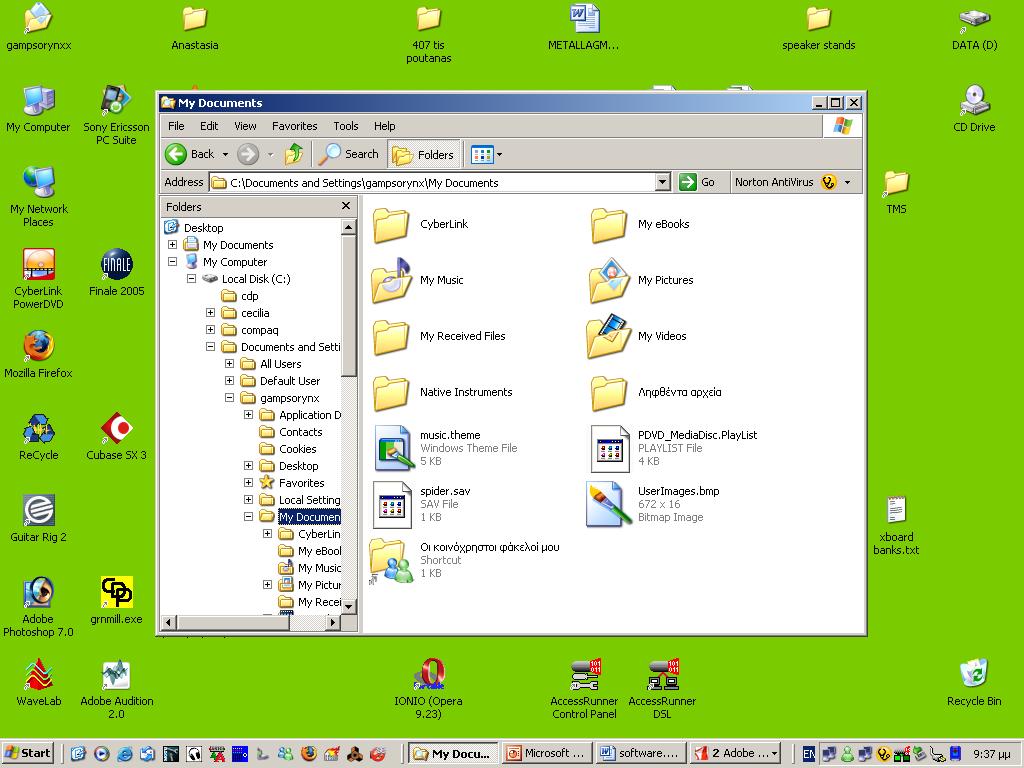Select the PDVD_MediaDisc.PlayList file icon

point(609,448)
